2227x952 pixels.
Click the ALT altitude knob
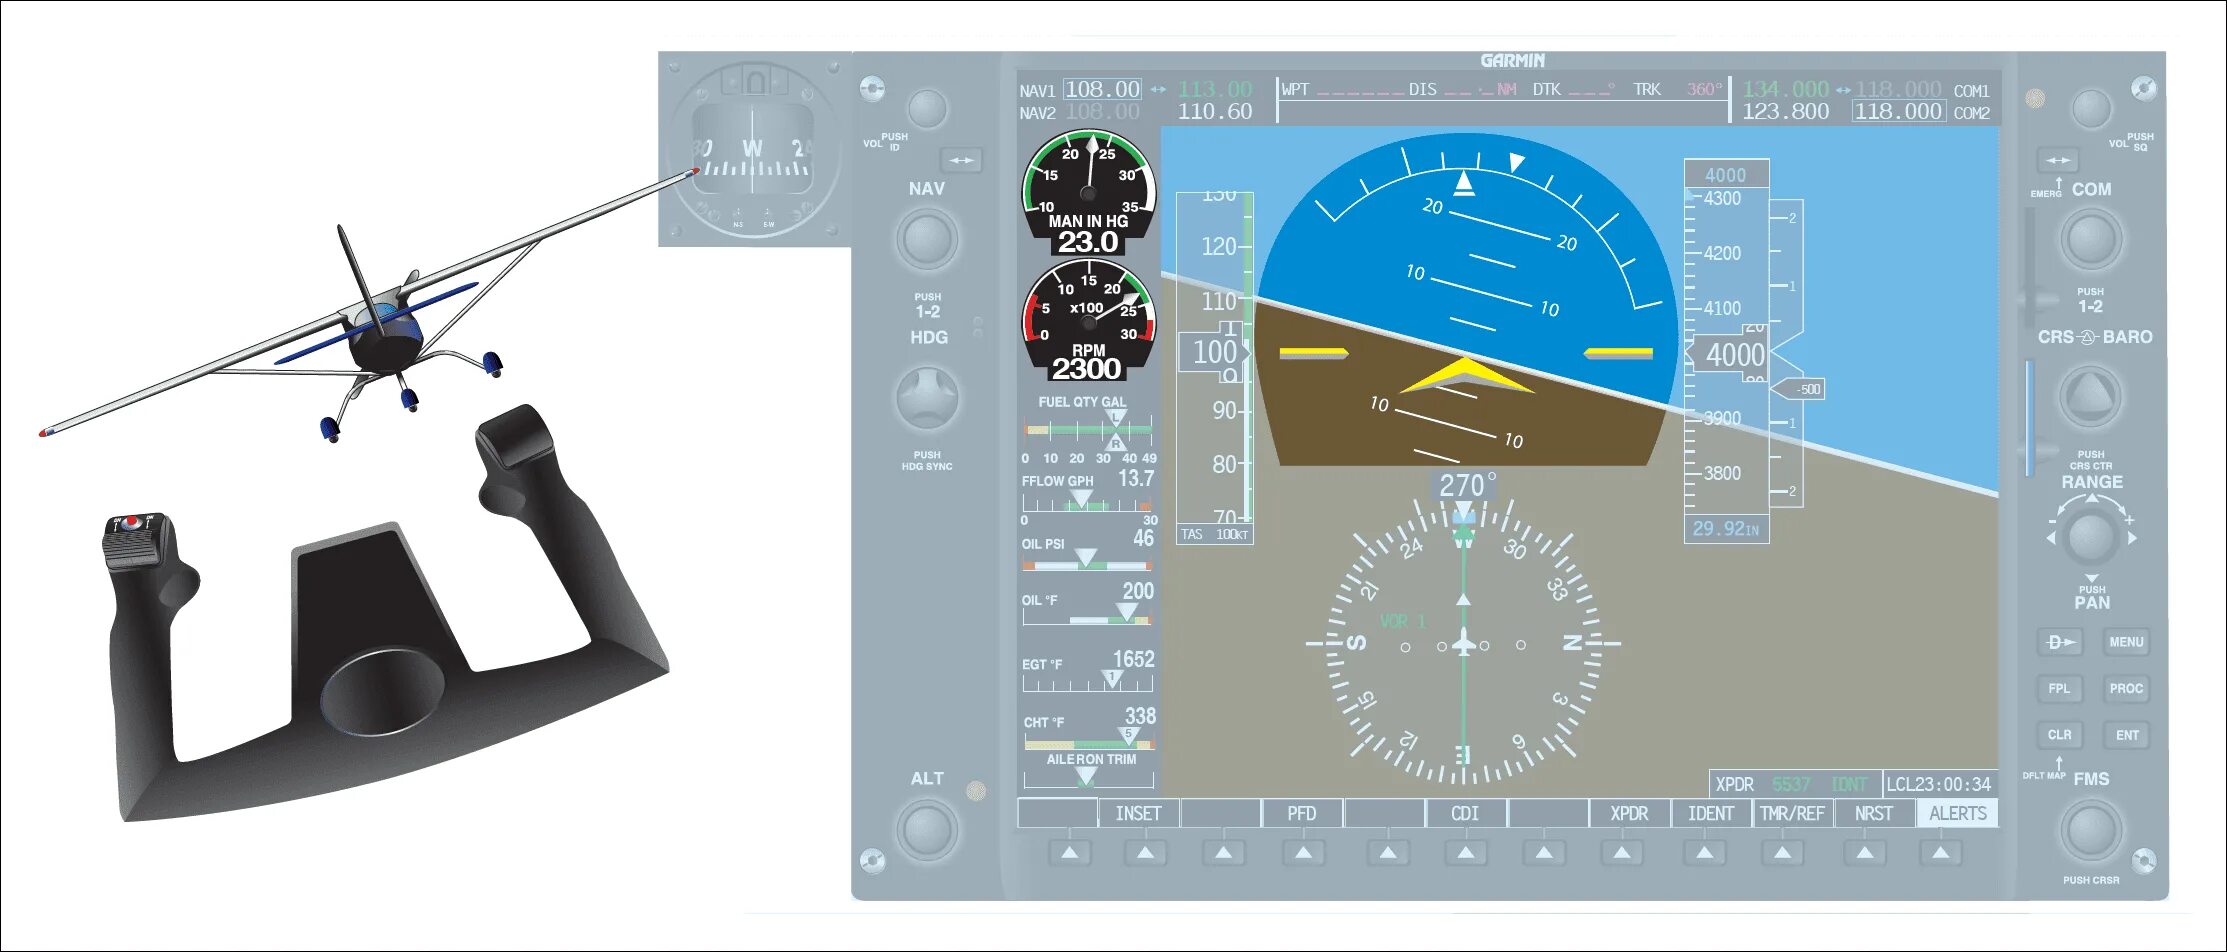click(927, 830)
